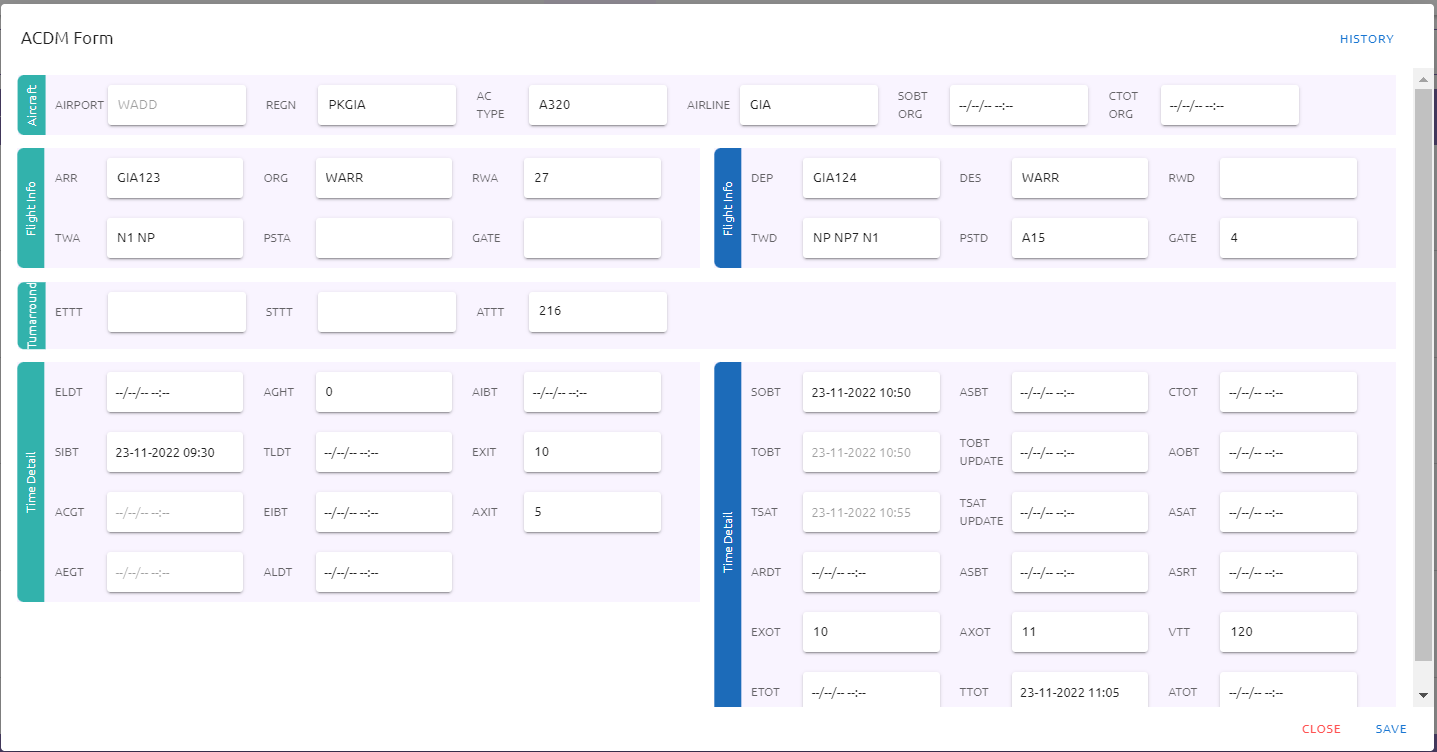Open the SOBT ORG date field
The height and width of the screenshot is (752, 1437).
click(x=1018, y=104)
